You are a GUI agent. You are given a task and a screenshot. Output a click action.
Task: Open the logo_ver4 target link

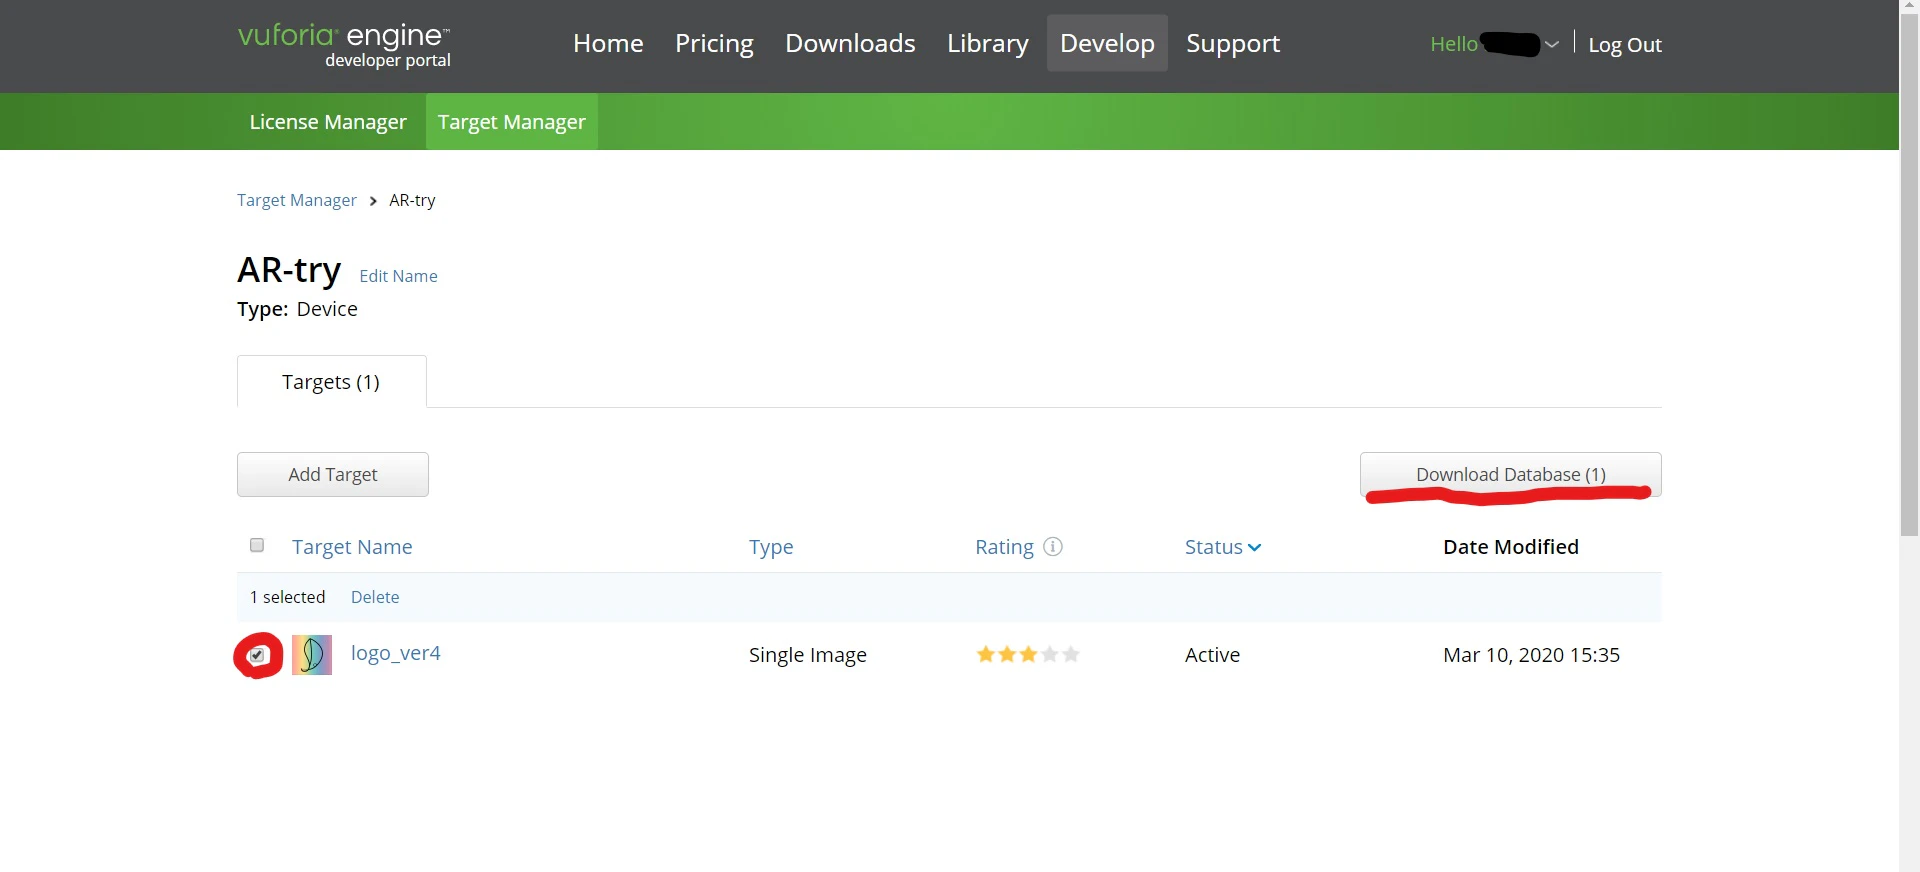396,653
